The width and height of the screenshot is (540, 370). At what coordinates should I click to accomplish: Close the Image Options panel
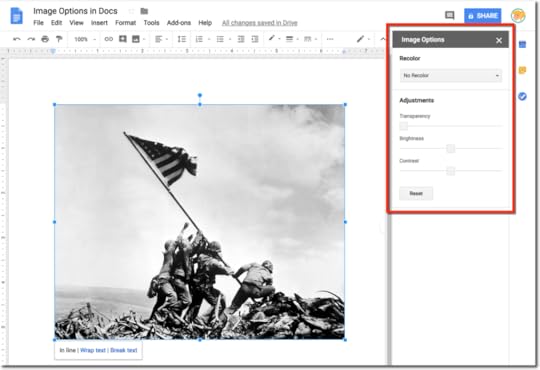(x=499, y=40)
